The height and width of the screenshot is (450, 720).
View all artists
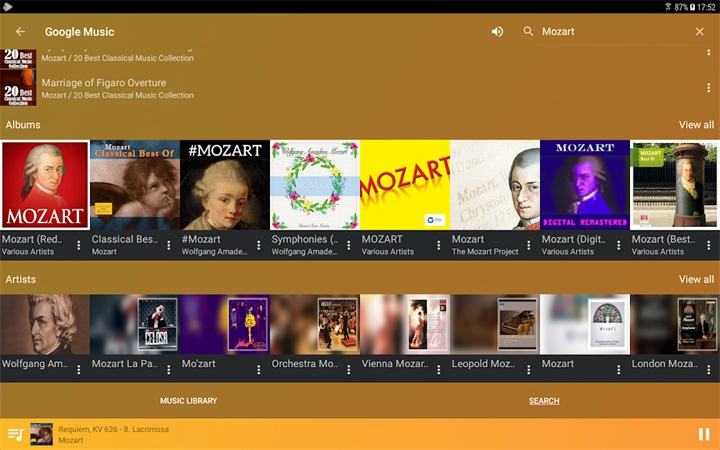point(696,279)
